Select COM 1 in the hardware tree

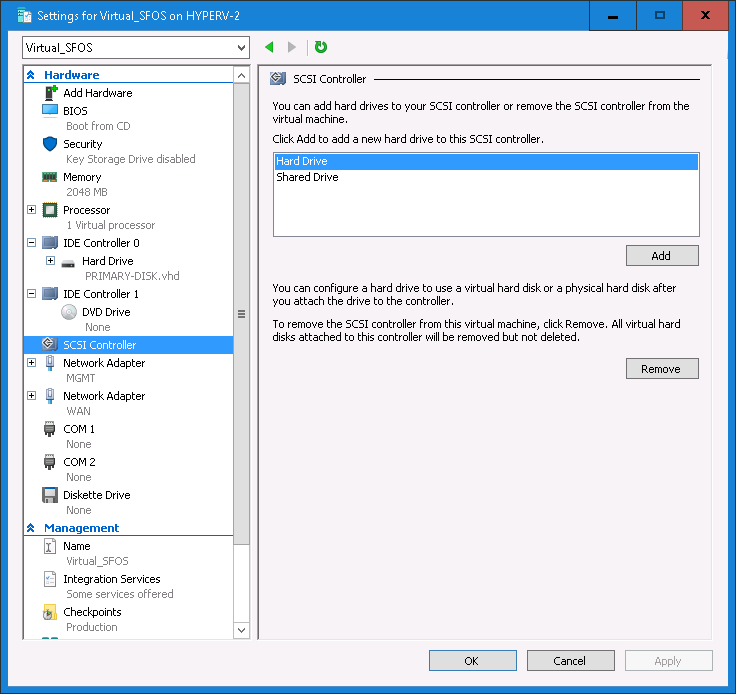[x=79, y=429]
